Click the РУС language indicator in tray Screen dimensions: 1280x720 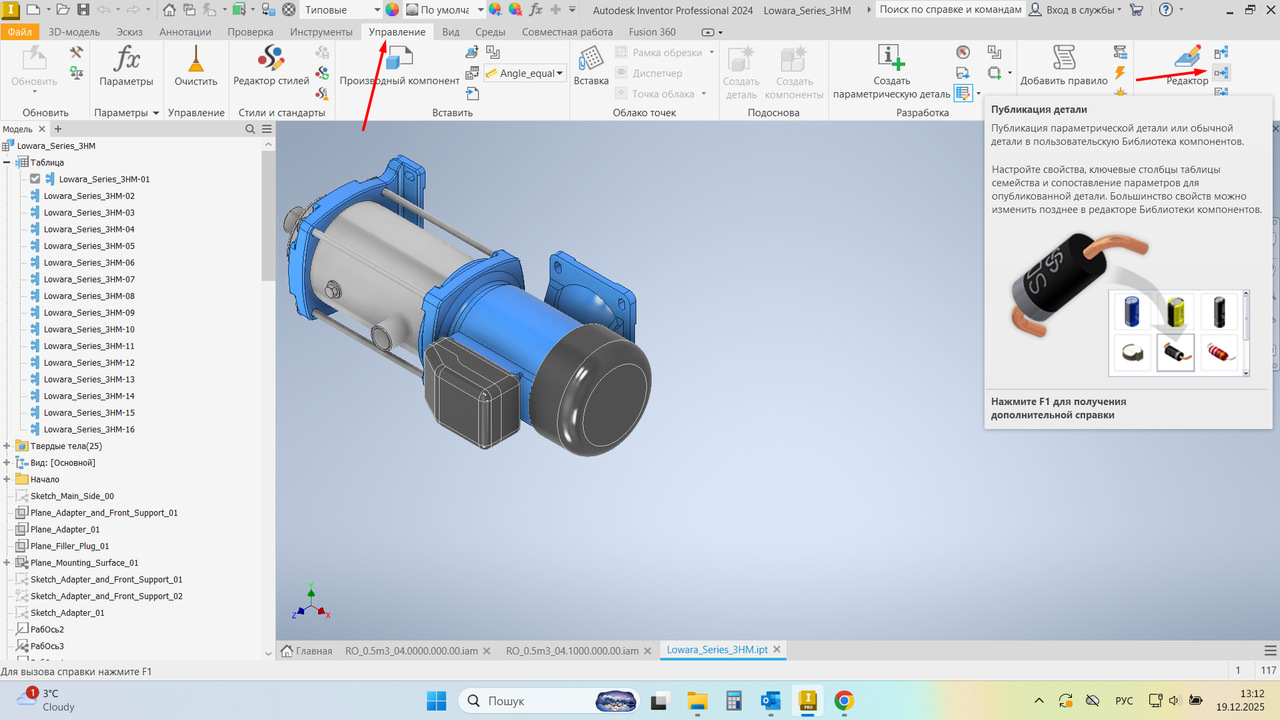[x=1124, y=700]
